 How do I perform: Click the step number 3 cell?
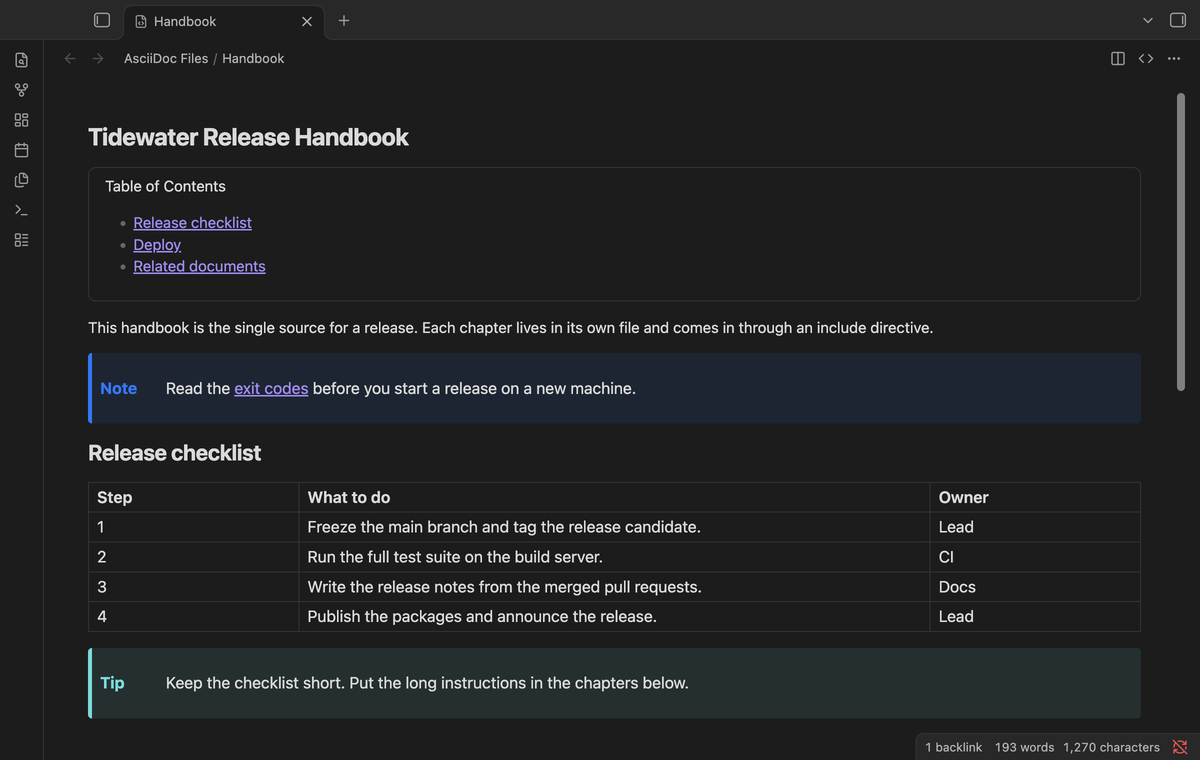(x=193, y=587)
